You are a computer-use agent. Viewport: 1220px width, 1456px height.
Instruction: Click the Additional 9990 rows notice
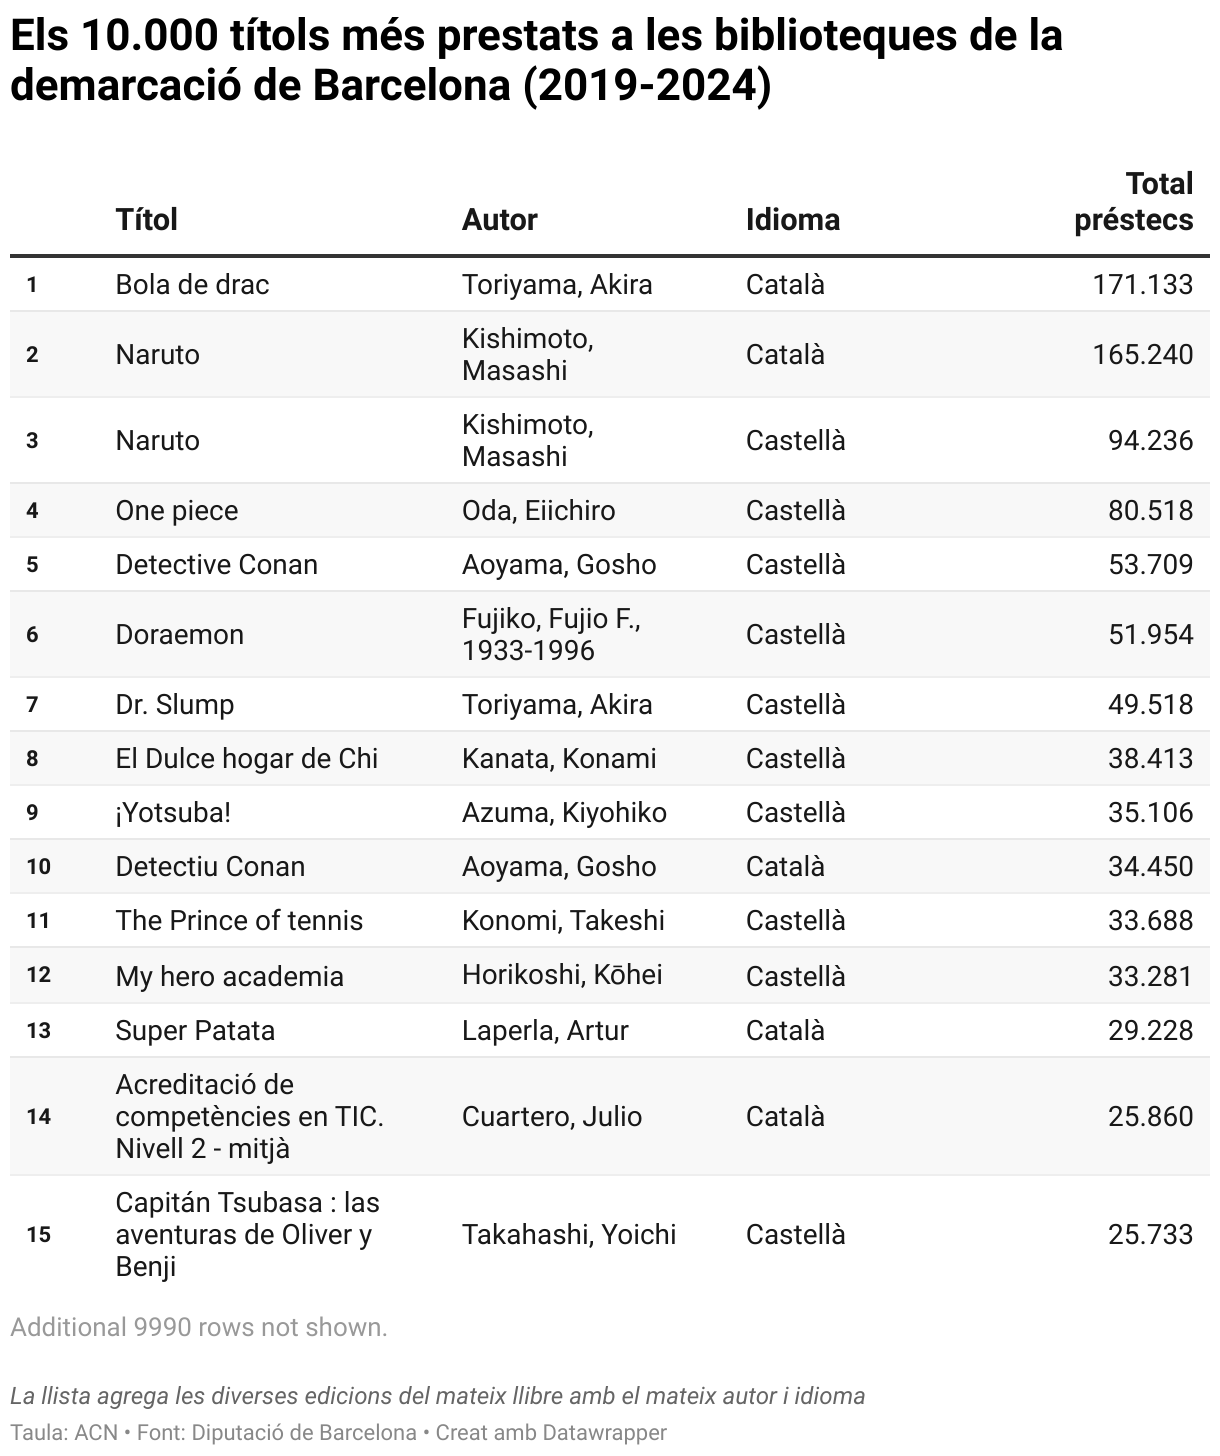(199, 1328)
